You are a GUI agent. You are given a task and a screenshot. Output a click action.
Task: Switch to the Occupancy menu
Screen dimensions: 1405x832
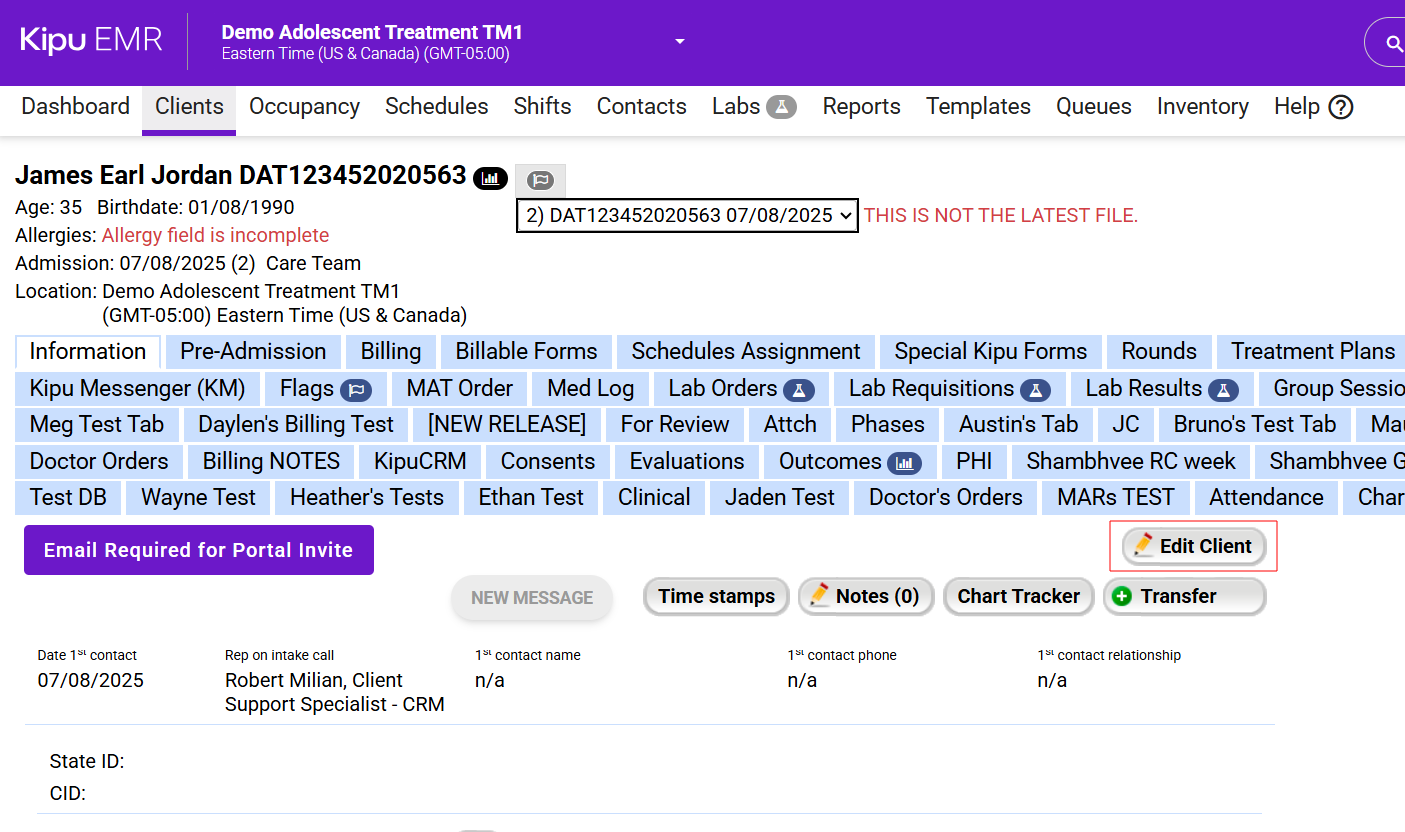pos(304,107)
